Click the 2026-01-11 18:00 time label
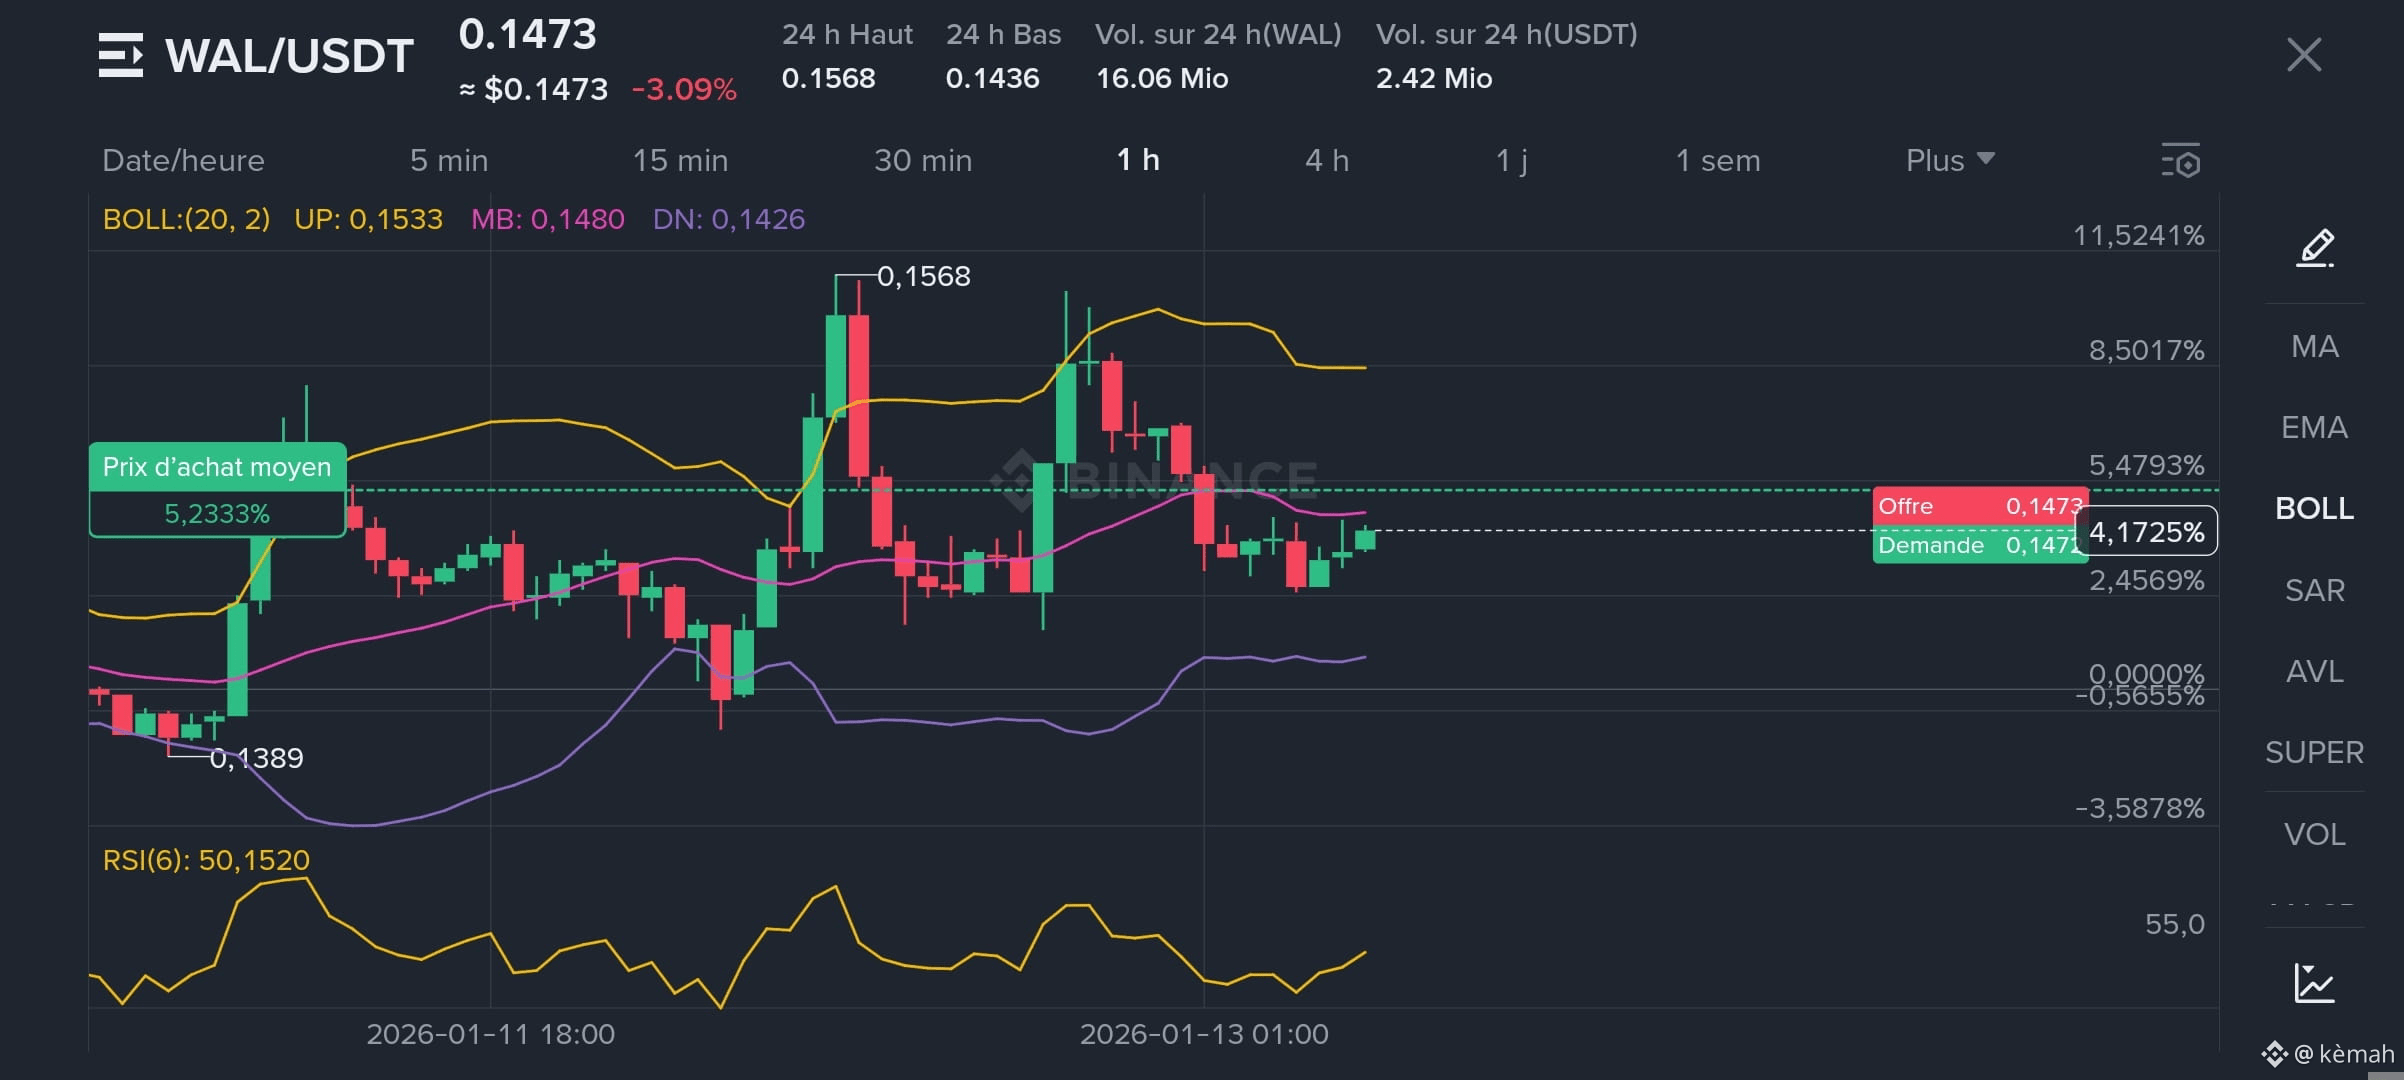Image resolution: width=2404 pixels, height=1080 pixels. (x=490, y=1034)
